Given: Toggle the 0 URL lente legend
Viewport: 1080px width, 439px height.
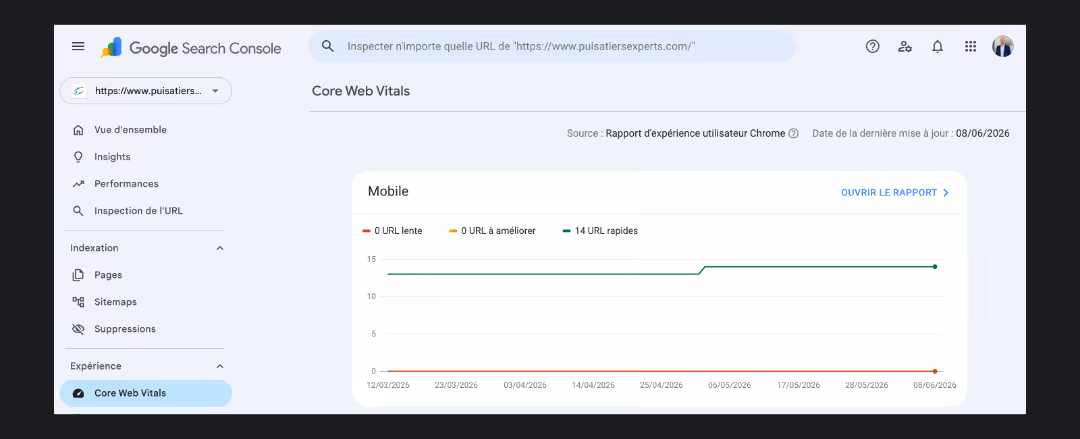Looking at the screenshot, I should (393, 231).
